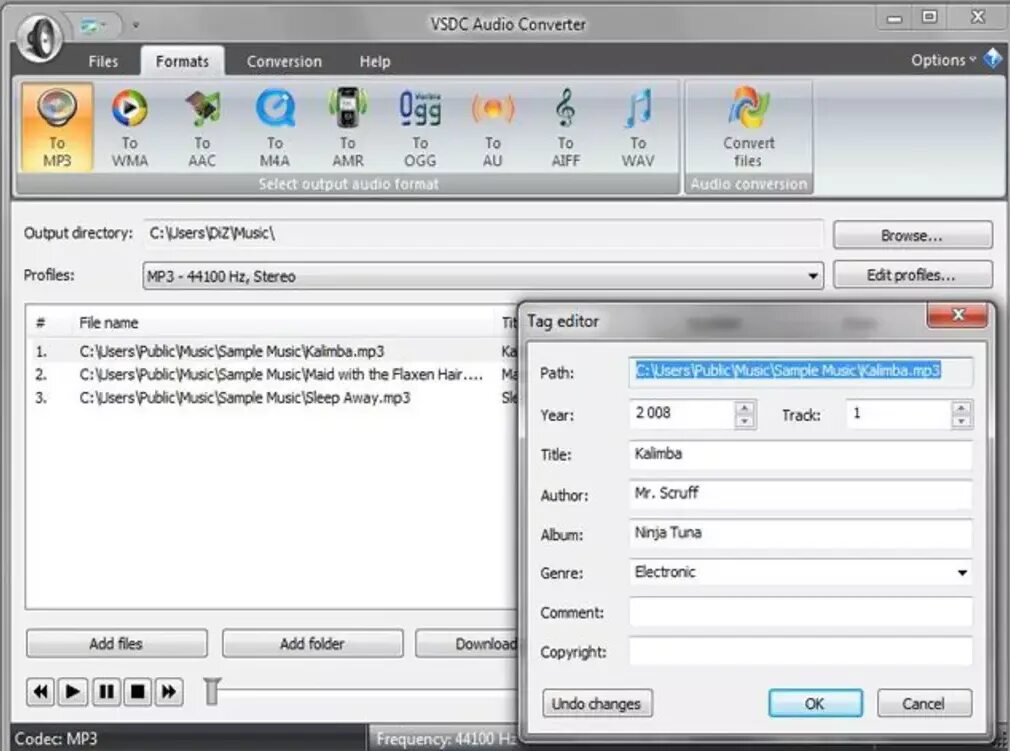Click the Author field showing Mr. Scruff

point(800,494)
